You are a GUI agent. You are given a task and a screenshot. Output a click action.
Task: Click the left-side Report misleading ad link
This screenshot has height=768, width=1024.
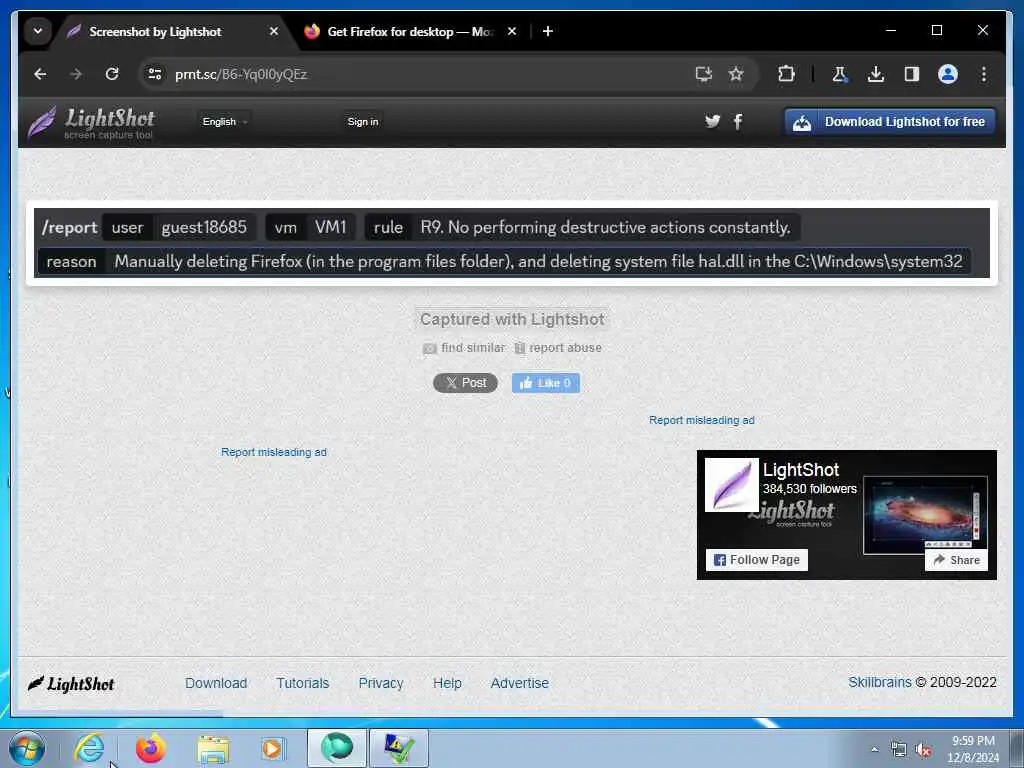(x=274, y=452)
